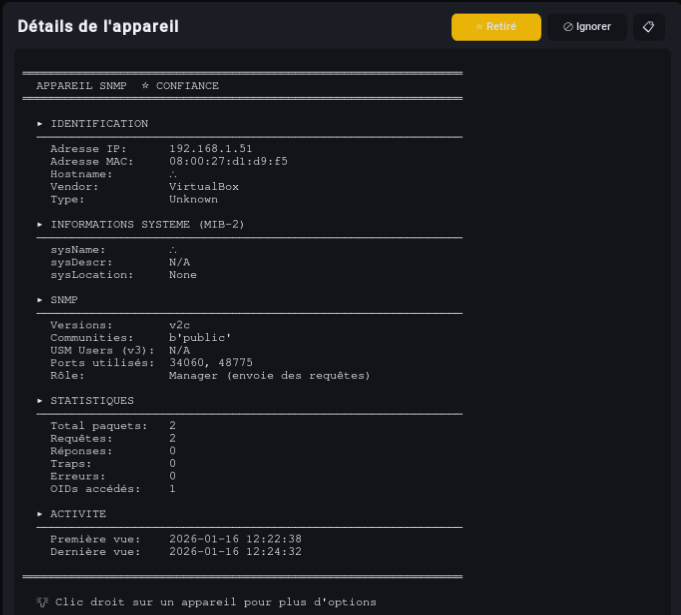Click the Erreurs label

click(x=78, y=476)
